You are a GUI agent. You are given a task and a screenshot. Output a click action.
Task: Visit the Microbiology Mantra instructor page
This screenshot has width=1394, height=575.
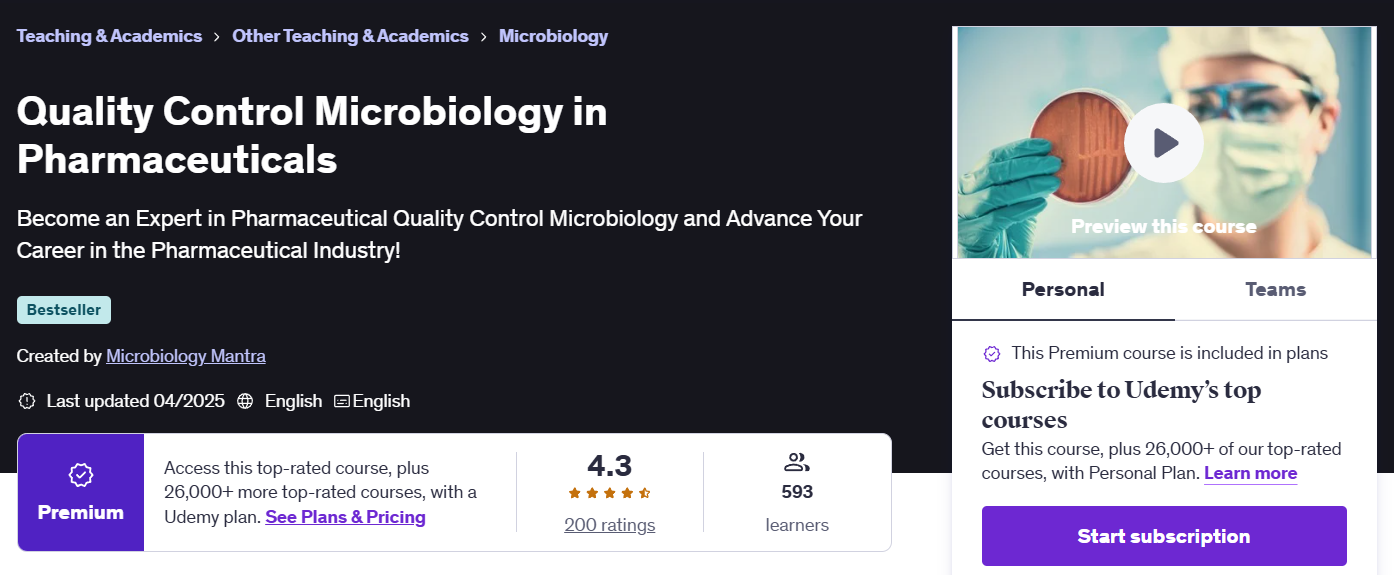coord(186,356)
